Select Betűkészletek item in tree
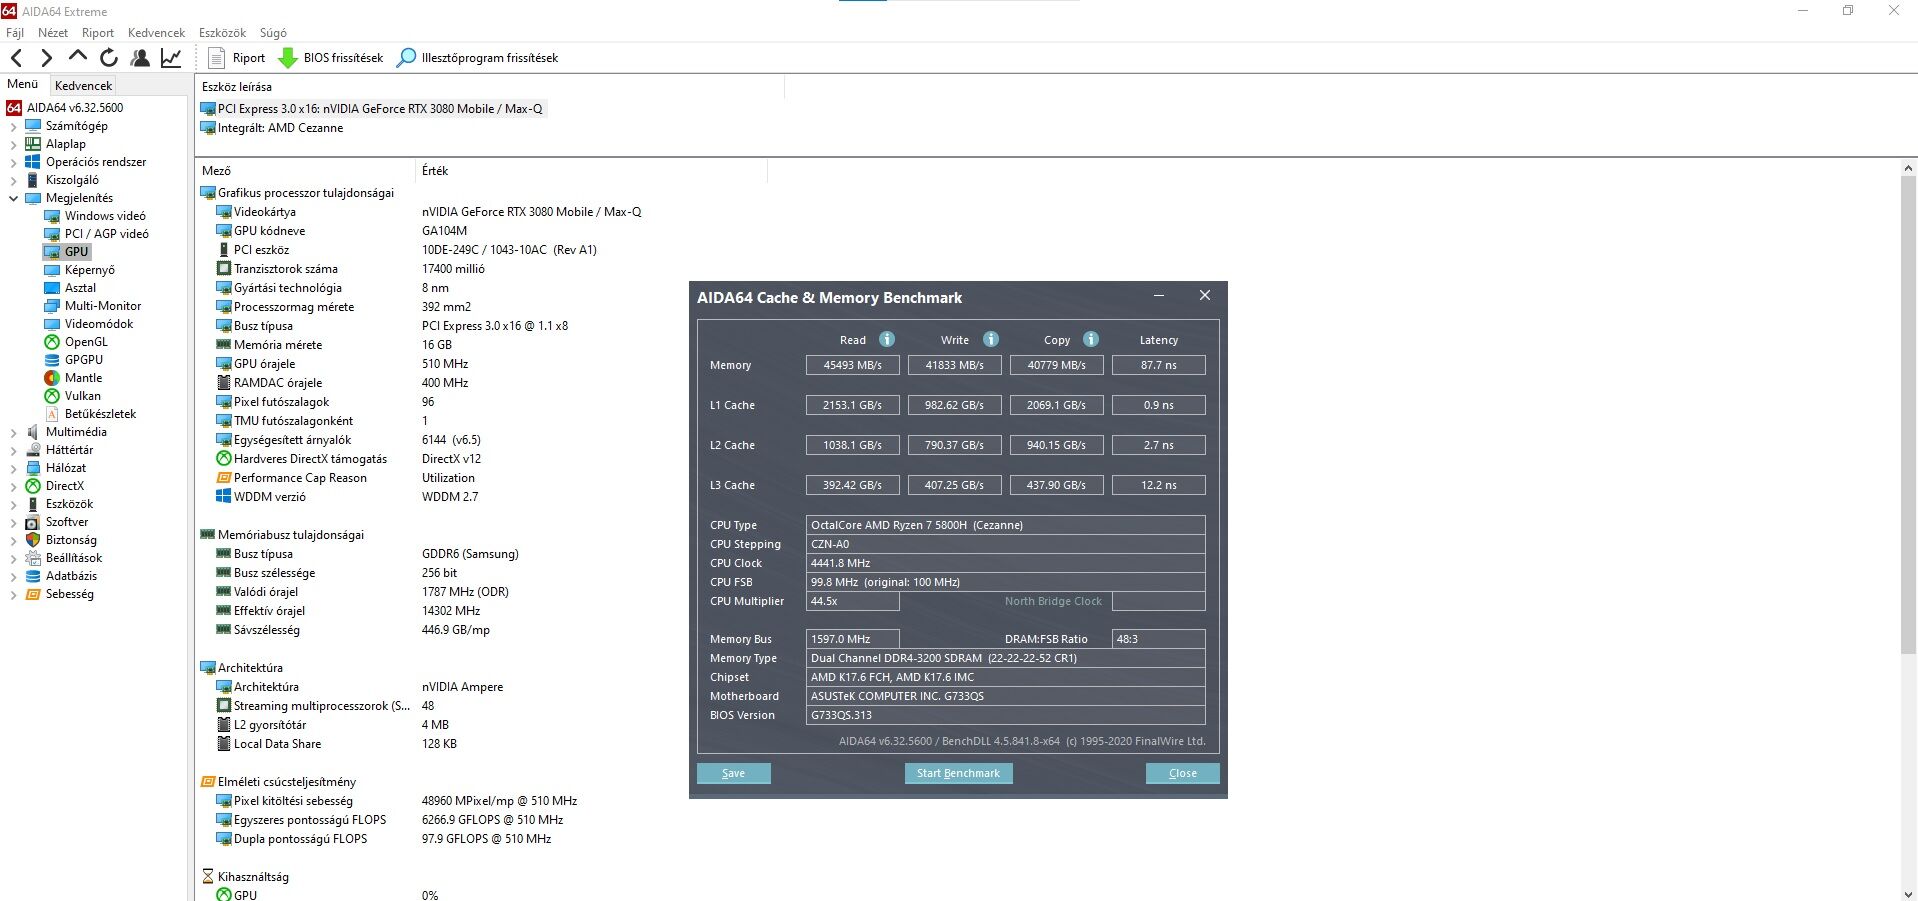 90,414
